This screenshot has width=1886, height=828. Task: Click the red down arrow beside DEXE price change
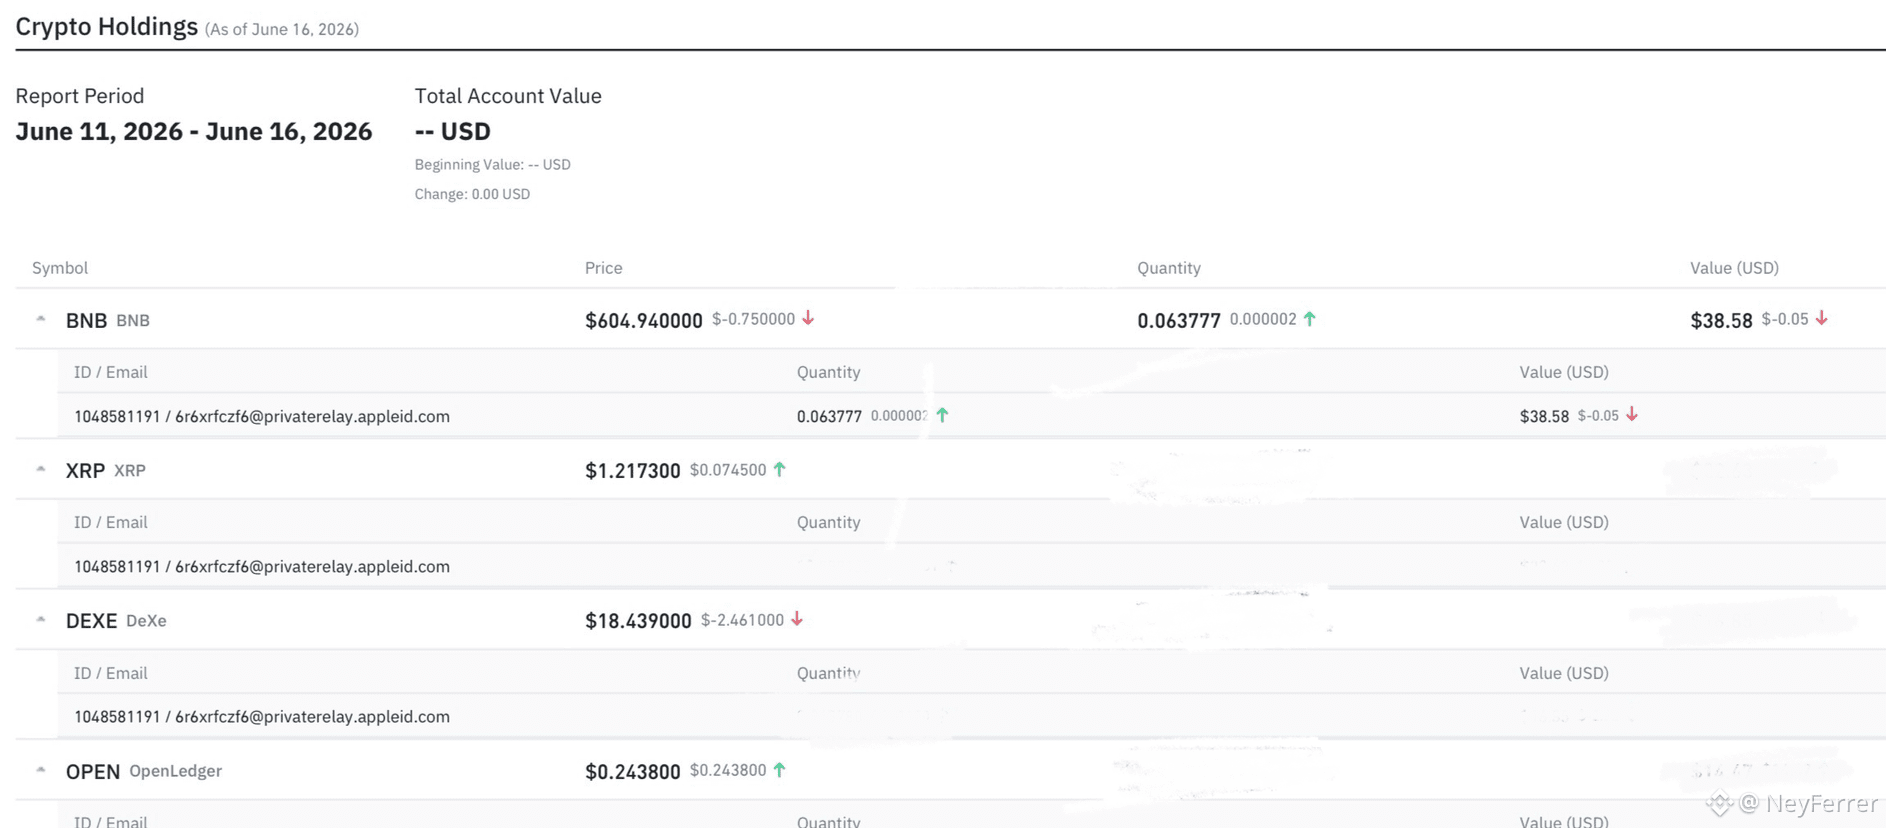coord(797,619)
